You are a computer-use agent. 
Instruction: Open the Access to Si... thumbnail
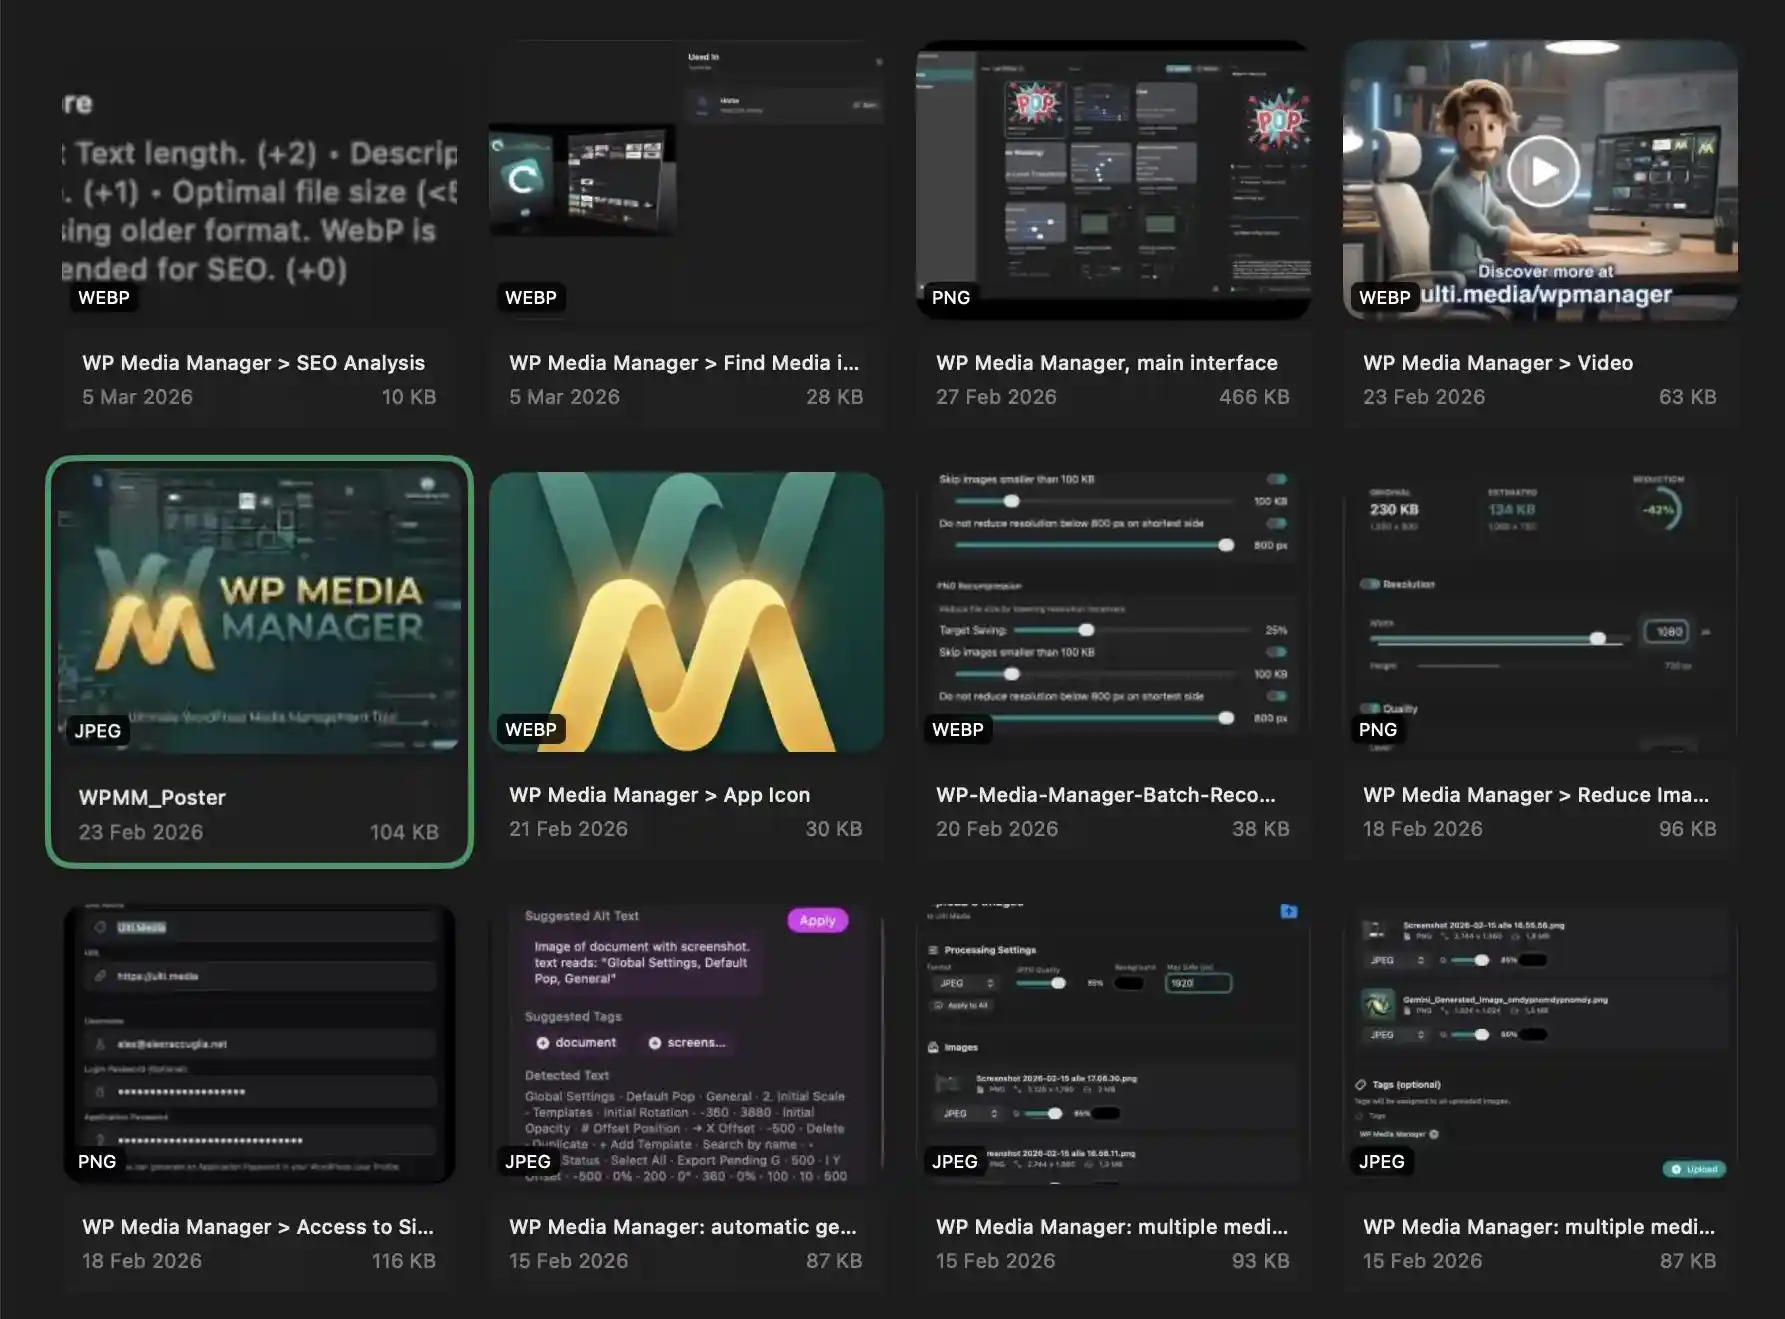click(259, 1044)
